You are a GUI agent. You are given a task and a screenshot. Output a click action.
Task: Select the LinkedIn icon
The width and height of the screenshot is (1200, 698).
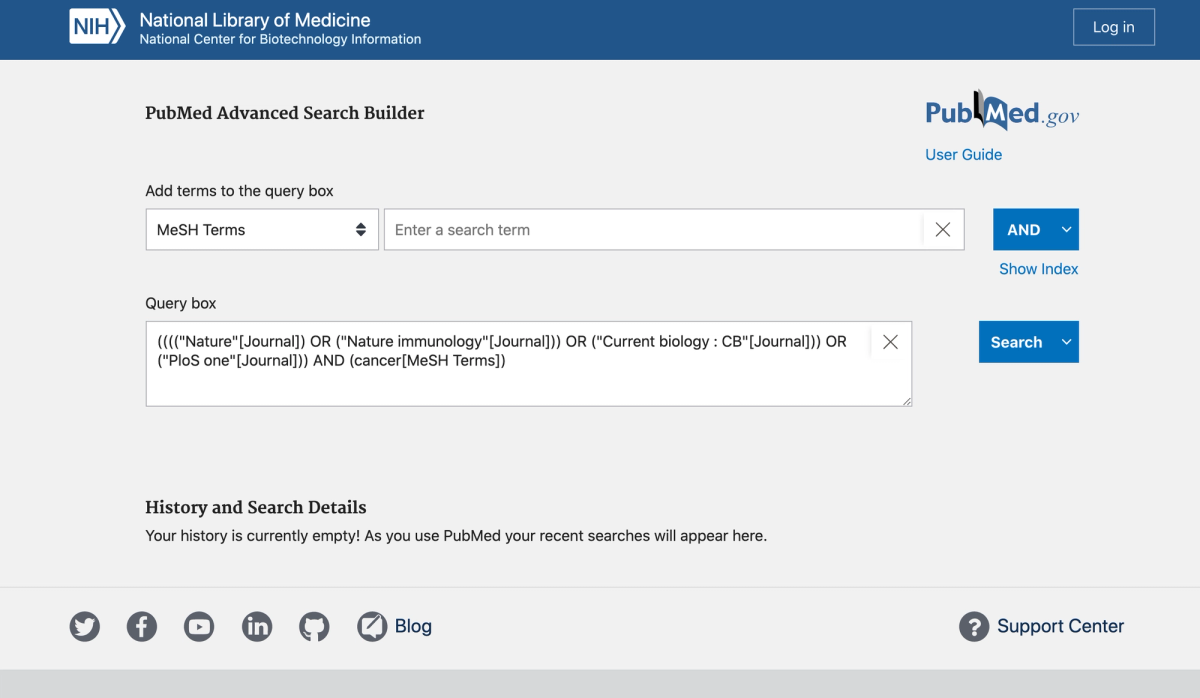tap(257, 627)
